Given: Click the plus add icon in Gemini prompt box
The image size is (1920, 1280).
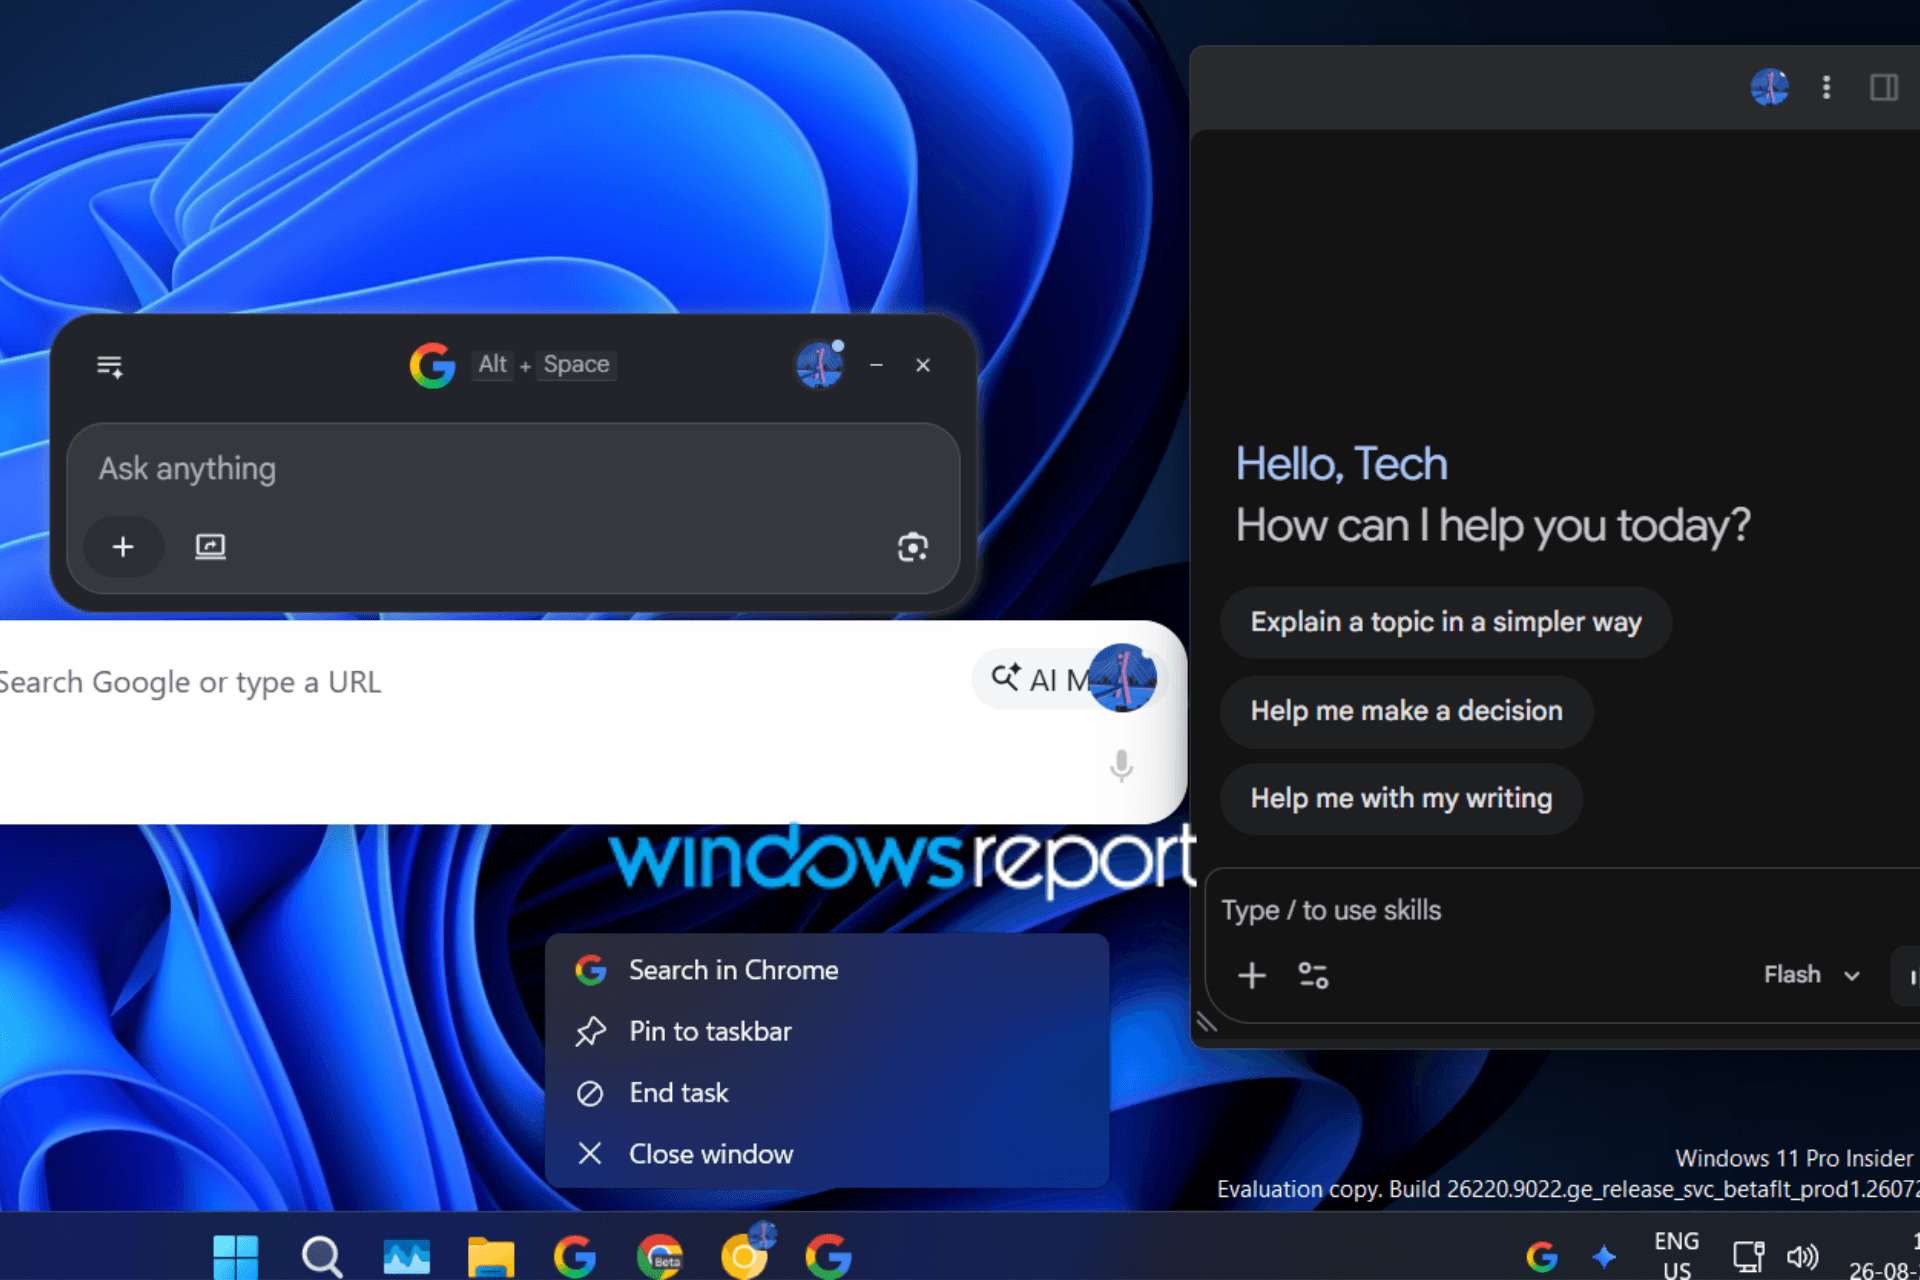Looking at the screenshot, I should pos(1252,975).
